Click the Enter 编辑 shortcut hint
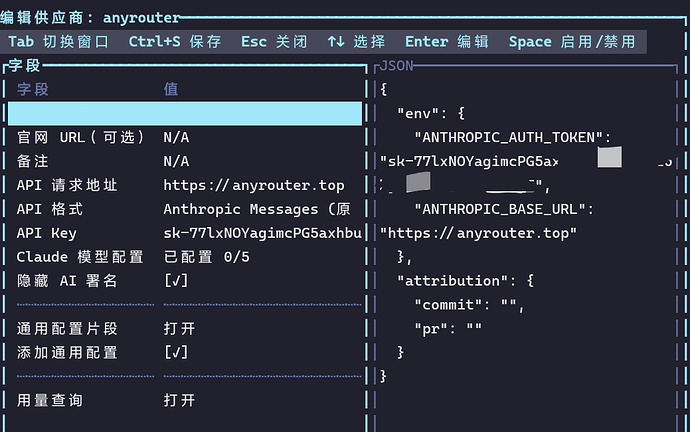Viewport: 690px width, 432px height. point(447,42)
